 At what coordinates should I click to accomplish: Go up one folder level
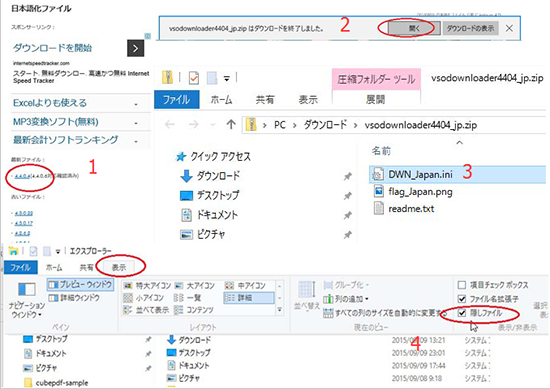pyautogui.click(x=231, y=124)
